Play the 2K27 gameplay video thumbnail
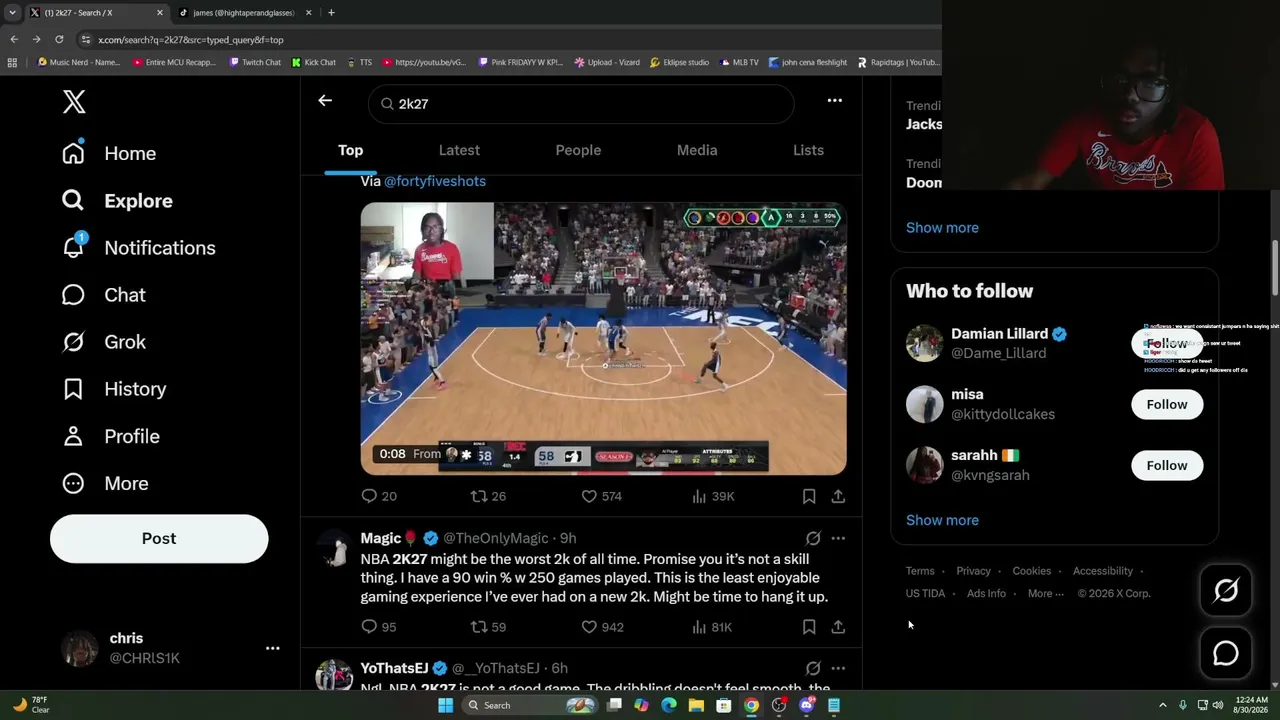 603,338
